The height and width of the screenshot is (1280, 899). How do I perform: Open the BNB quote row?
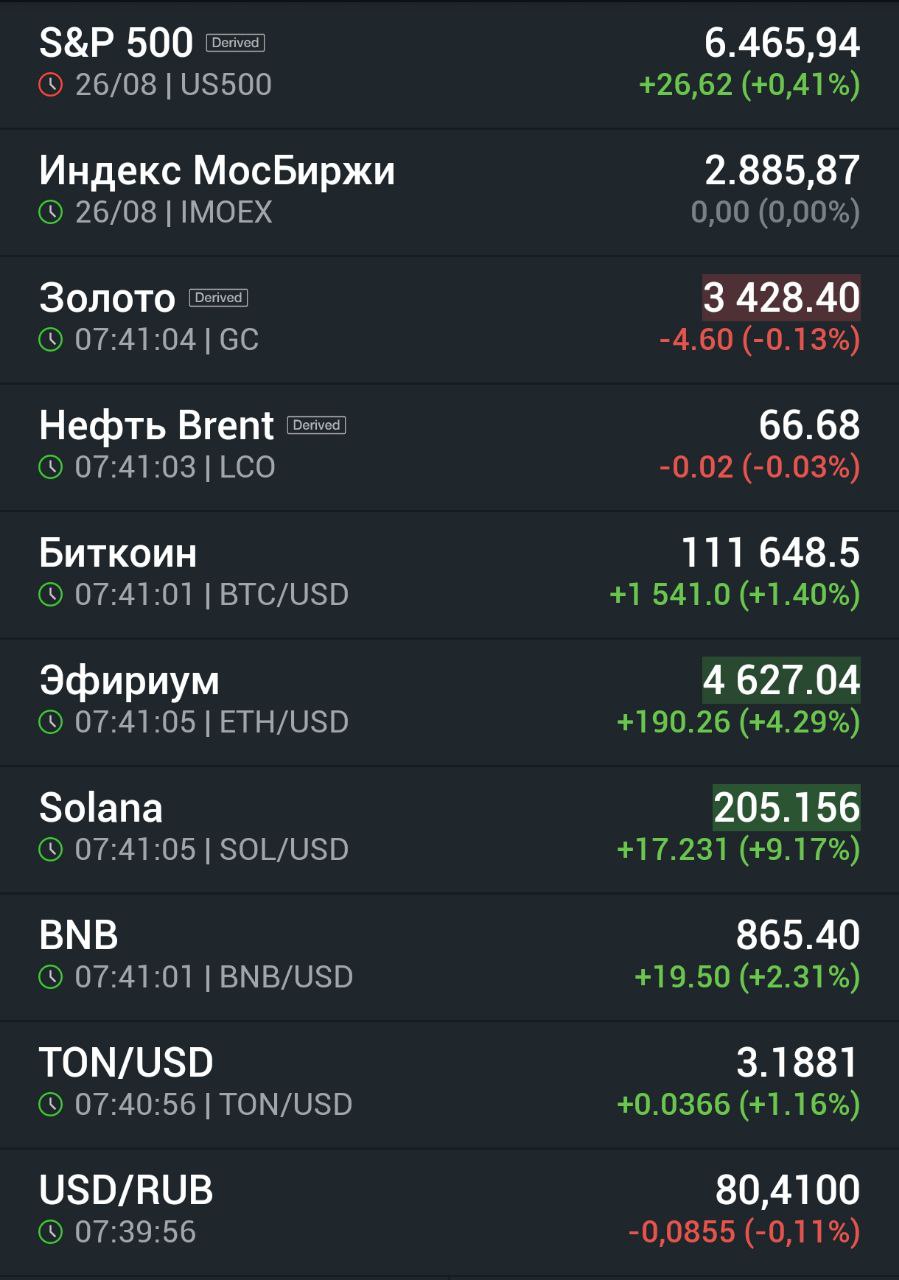pos(449,957)
